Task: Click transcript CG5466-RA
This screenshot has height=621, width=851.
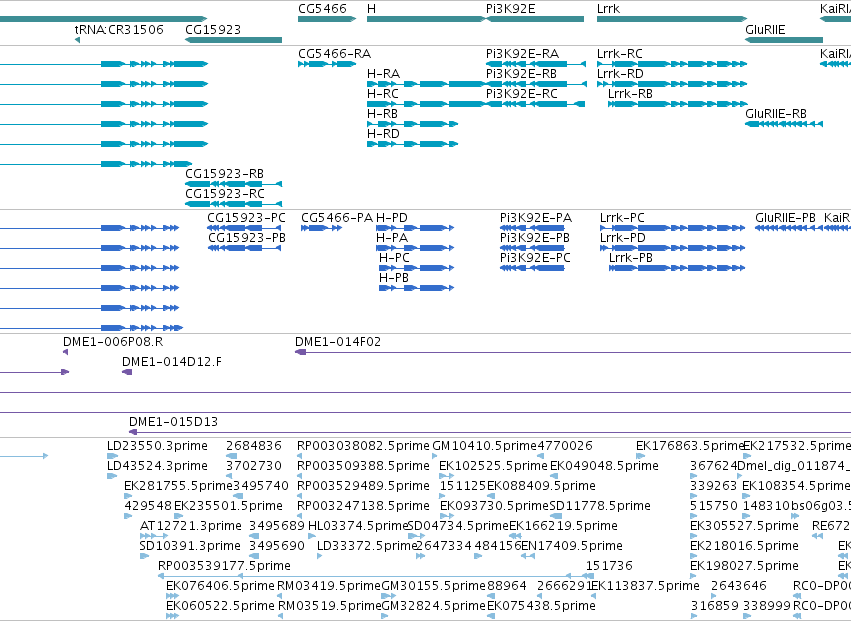Action: click(x=327, y=64)
